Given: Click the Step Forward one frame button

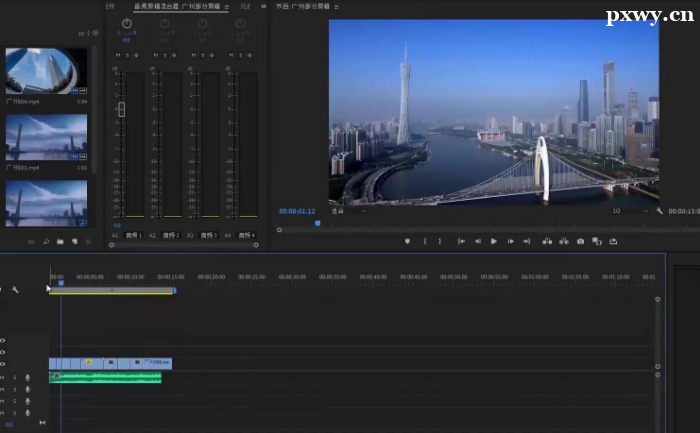Looking at the screenshot, I should (x=510, y=241).
